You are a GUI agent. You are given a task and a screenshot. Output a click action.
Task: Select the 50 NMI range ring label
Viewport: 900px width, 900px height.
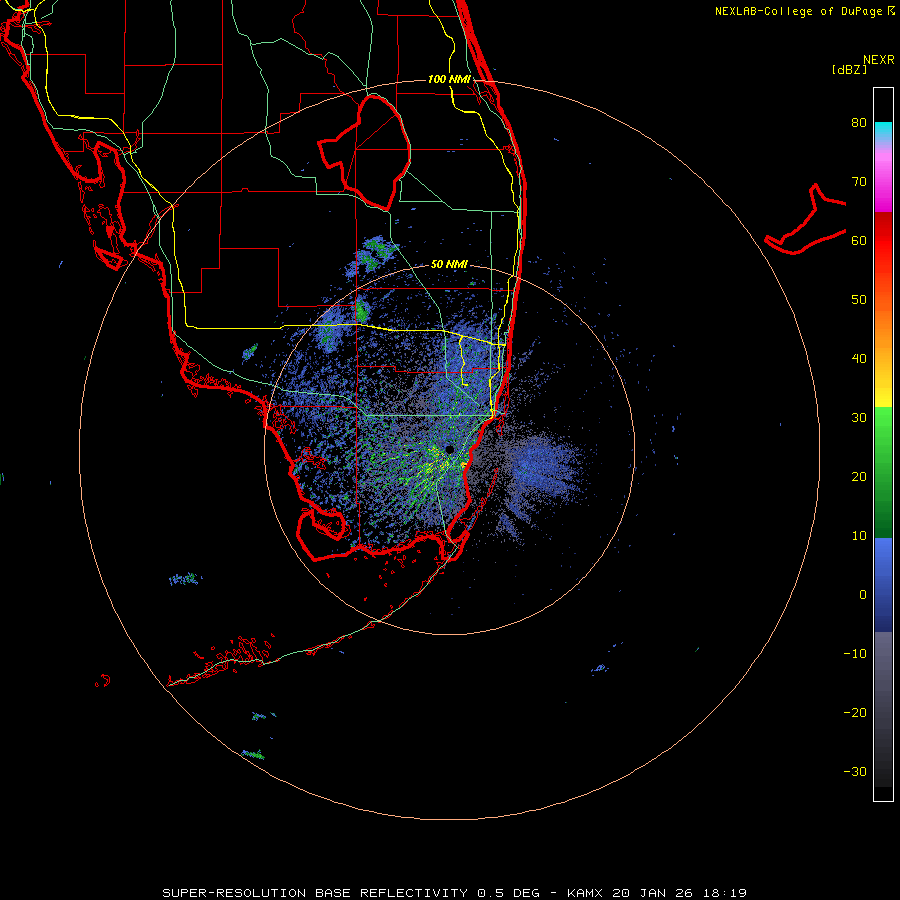449,264
